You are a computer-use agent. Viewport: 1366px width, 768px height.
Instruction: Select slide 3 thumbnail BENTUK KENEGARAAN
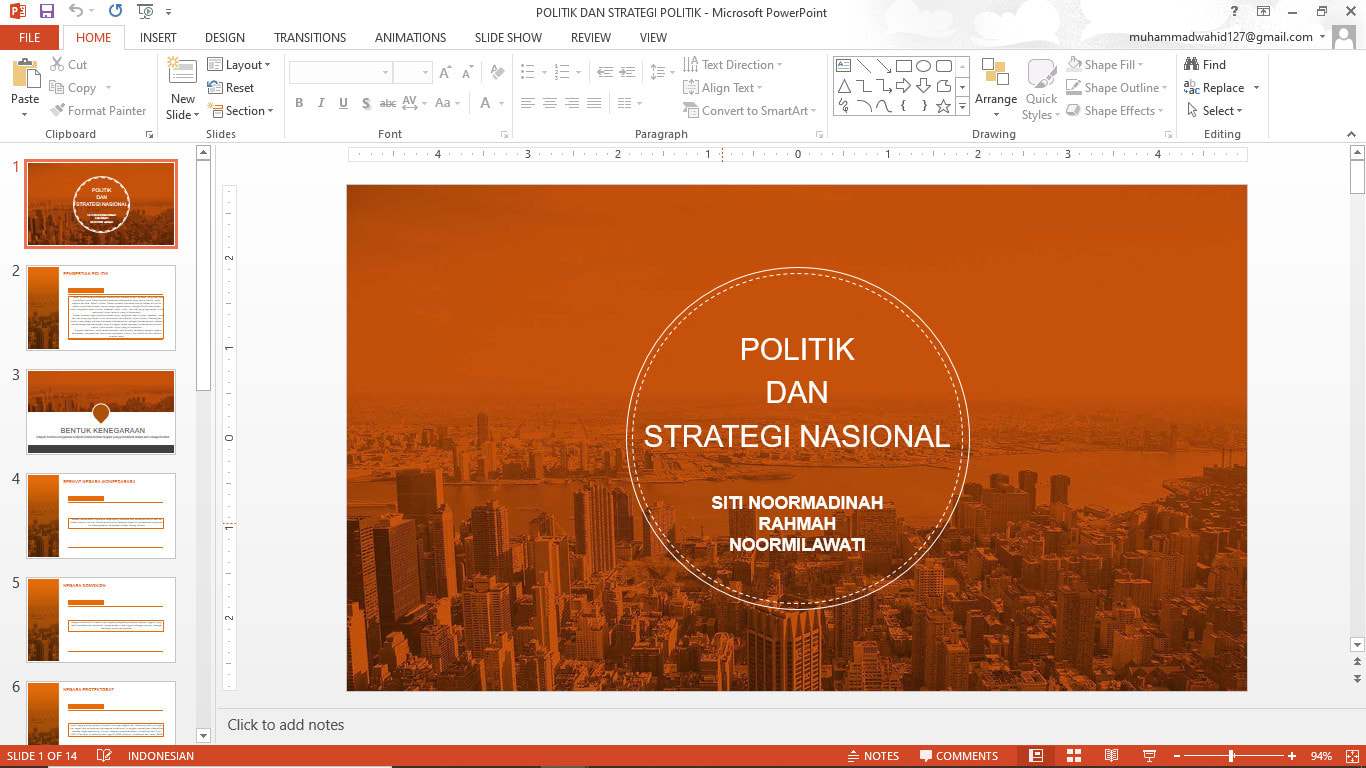[x=101, y=412]
